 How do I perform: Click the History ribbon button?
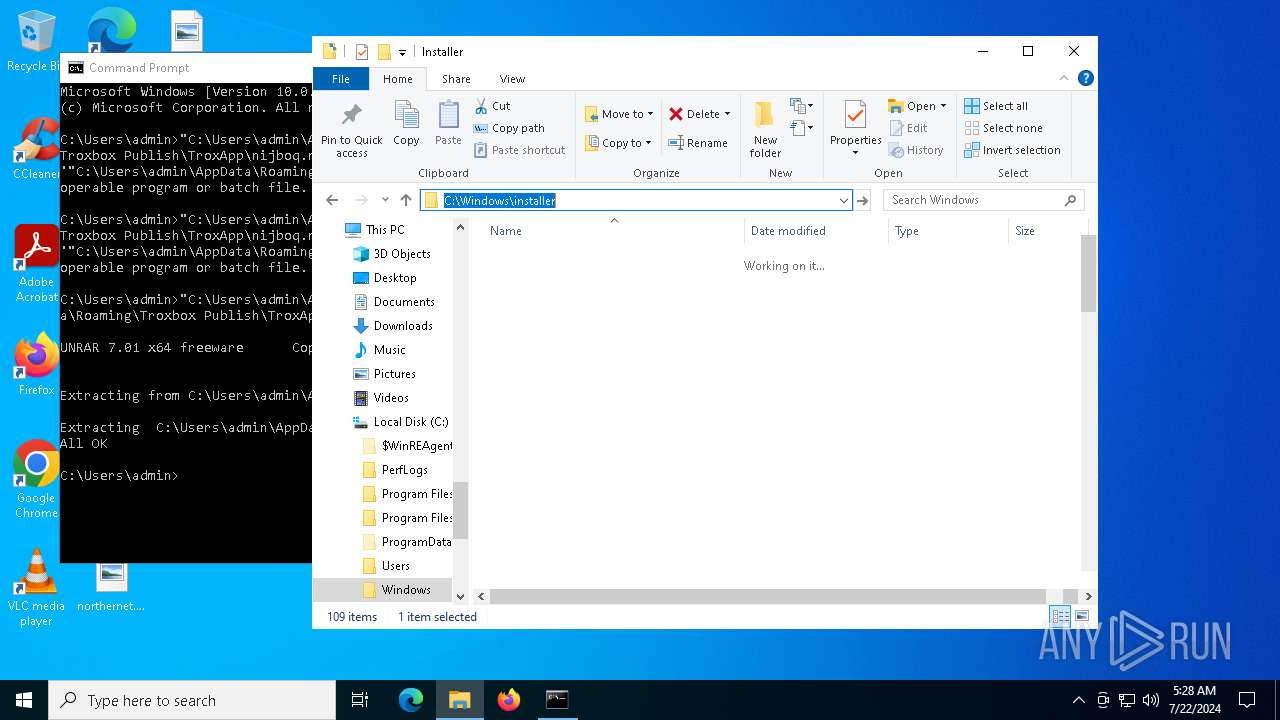[x=915, y=150]
